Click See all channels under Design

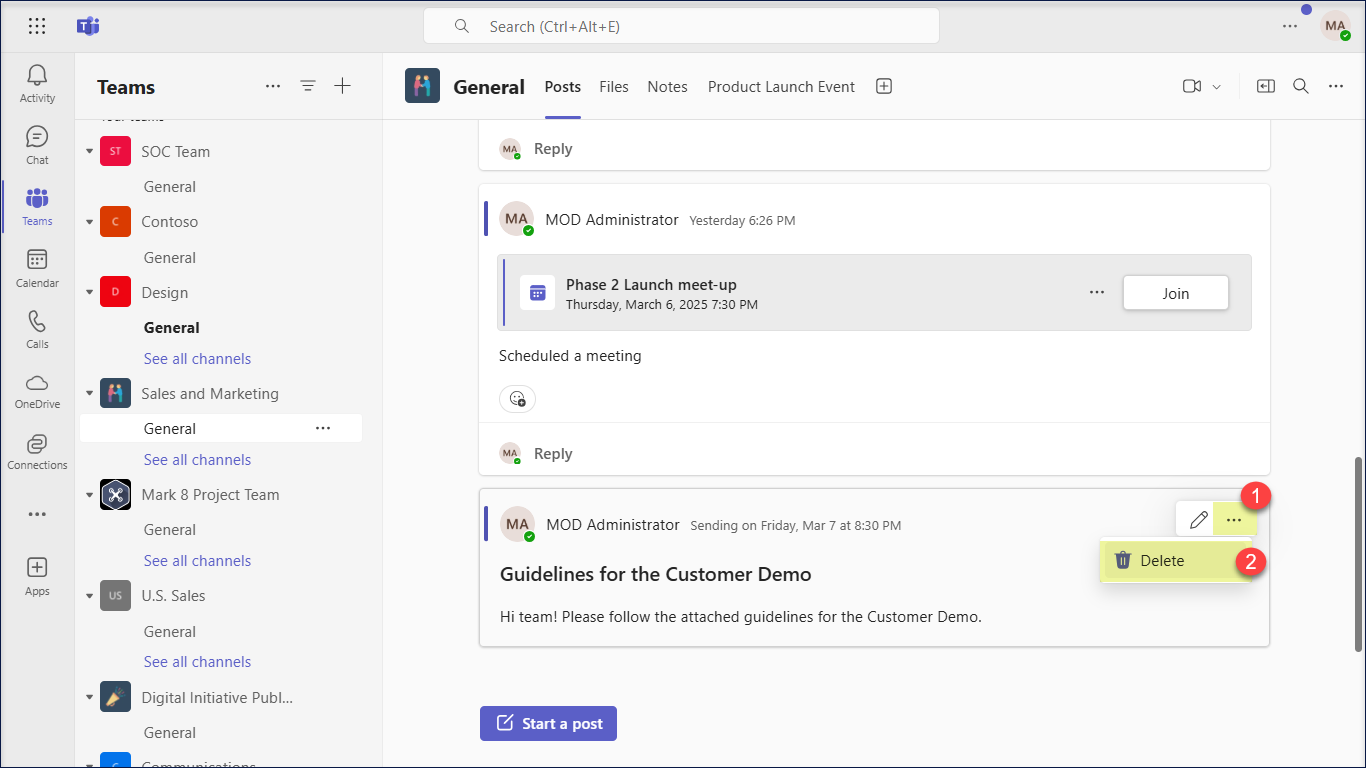coord(197,359)
